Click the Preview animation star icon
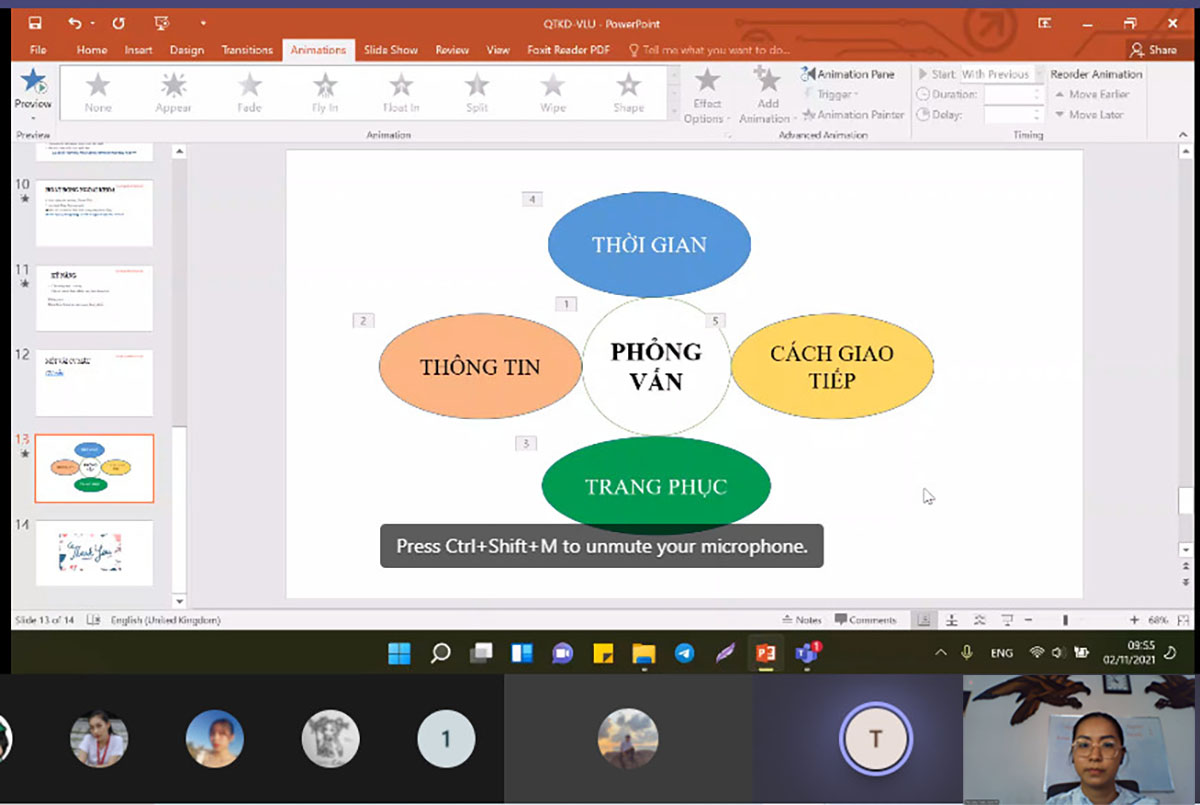The height and width of the screenshot is (805, 1200). [33, 81]
